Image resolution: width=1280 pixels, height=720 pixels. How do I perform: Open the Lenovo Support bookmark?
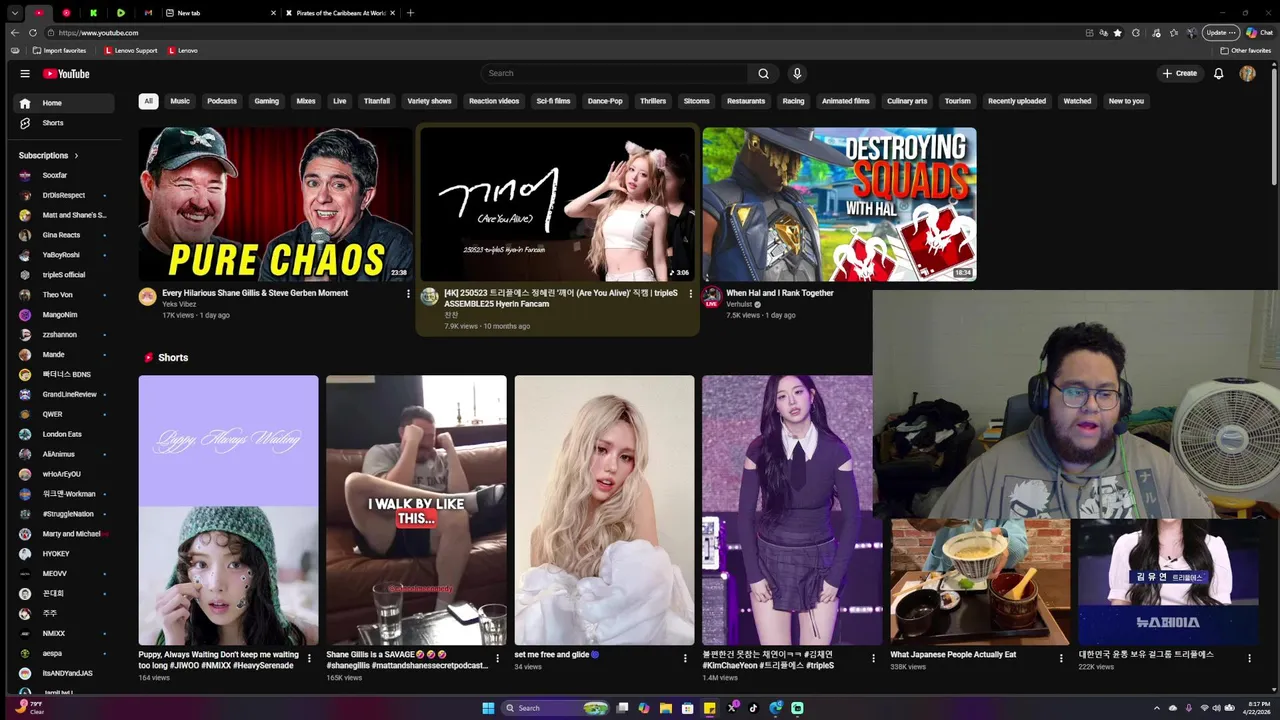(131, 50)
